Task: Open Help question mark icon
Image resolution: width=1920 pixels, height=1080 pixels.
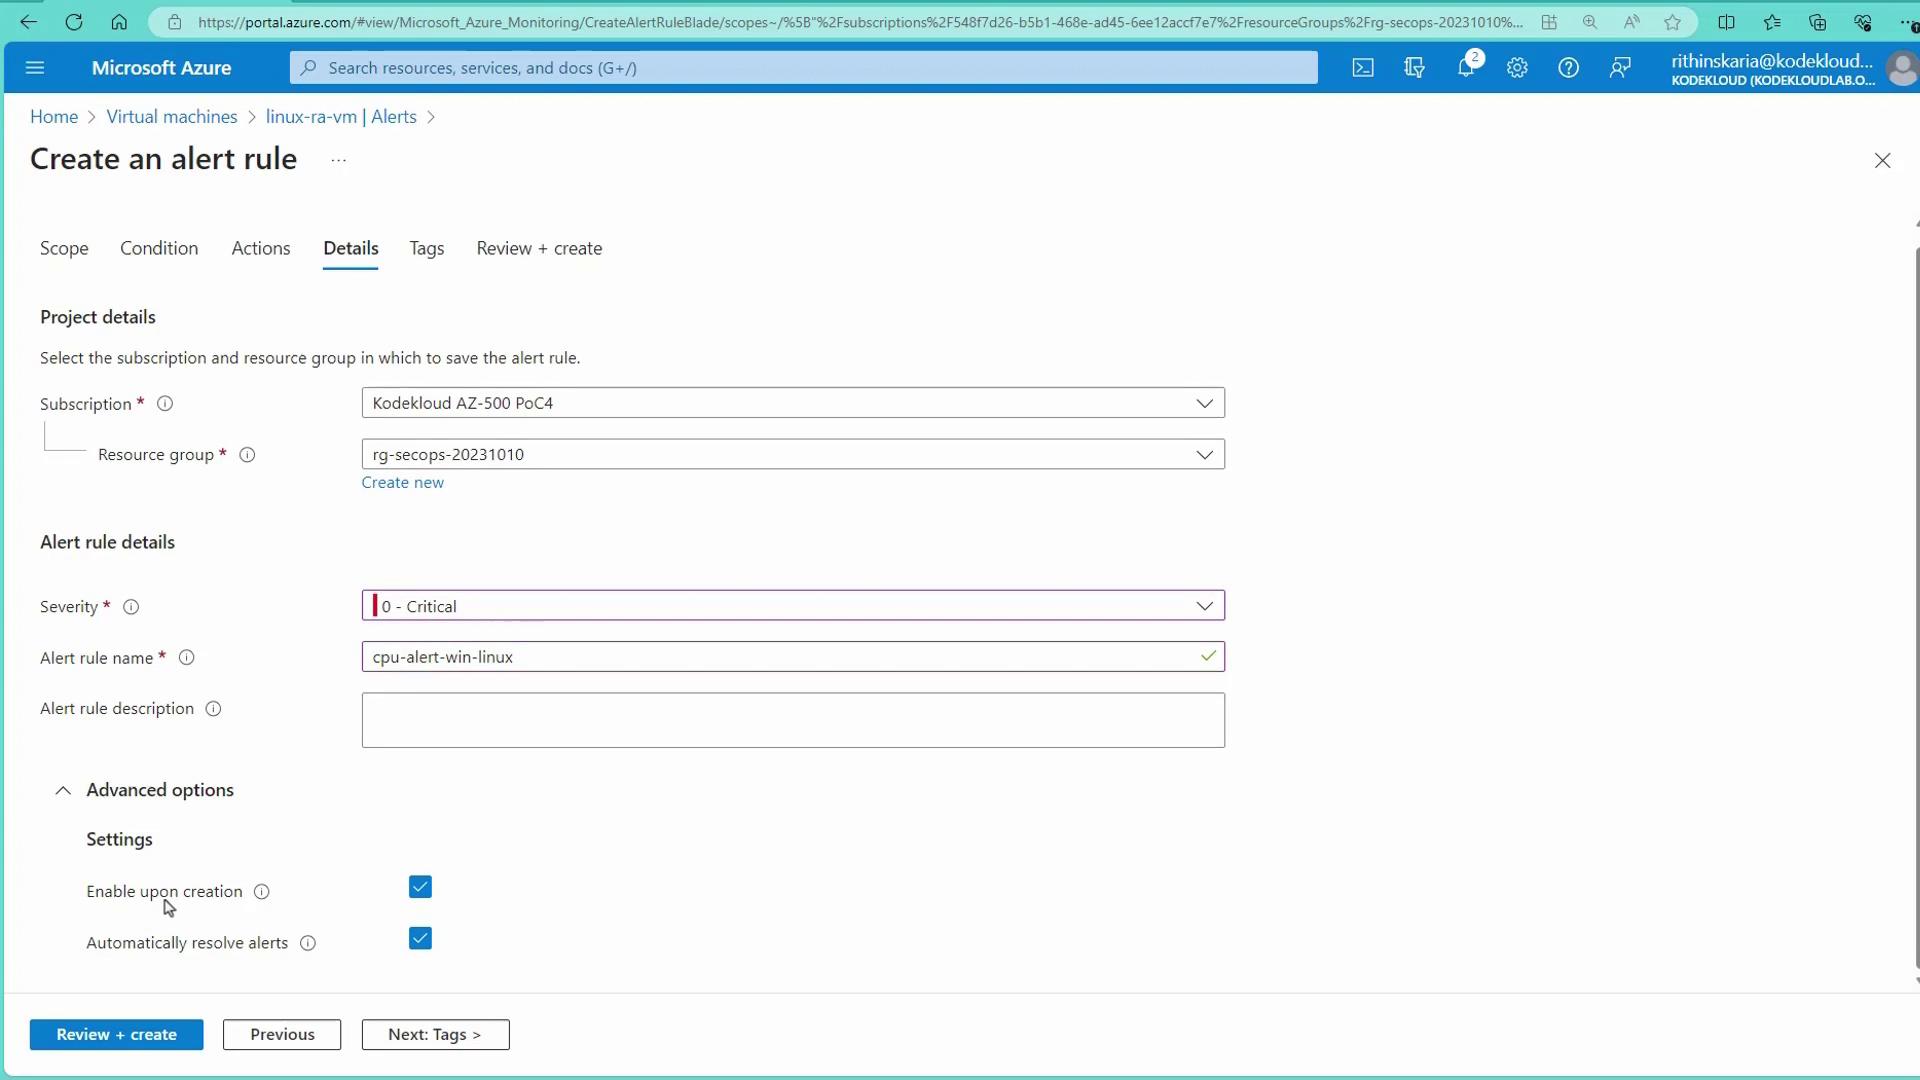Action: point(1568,68)
